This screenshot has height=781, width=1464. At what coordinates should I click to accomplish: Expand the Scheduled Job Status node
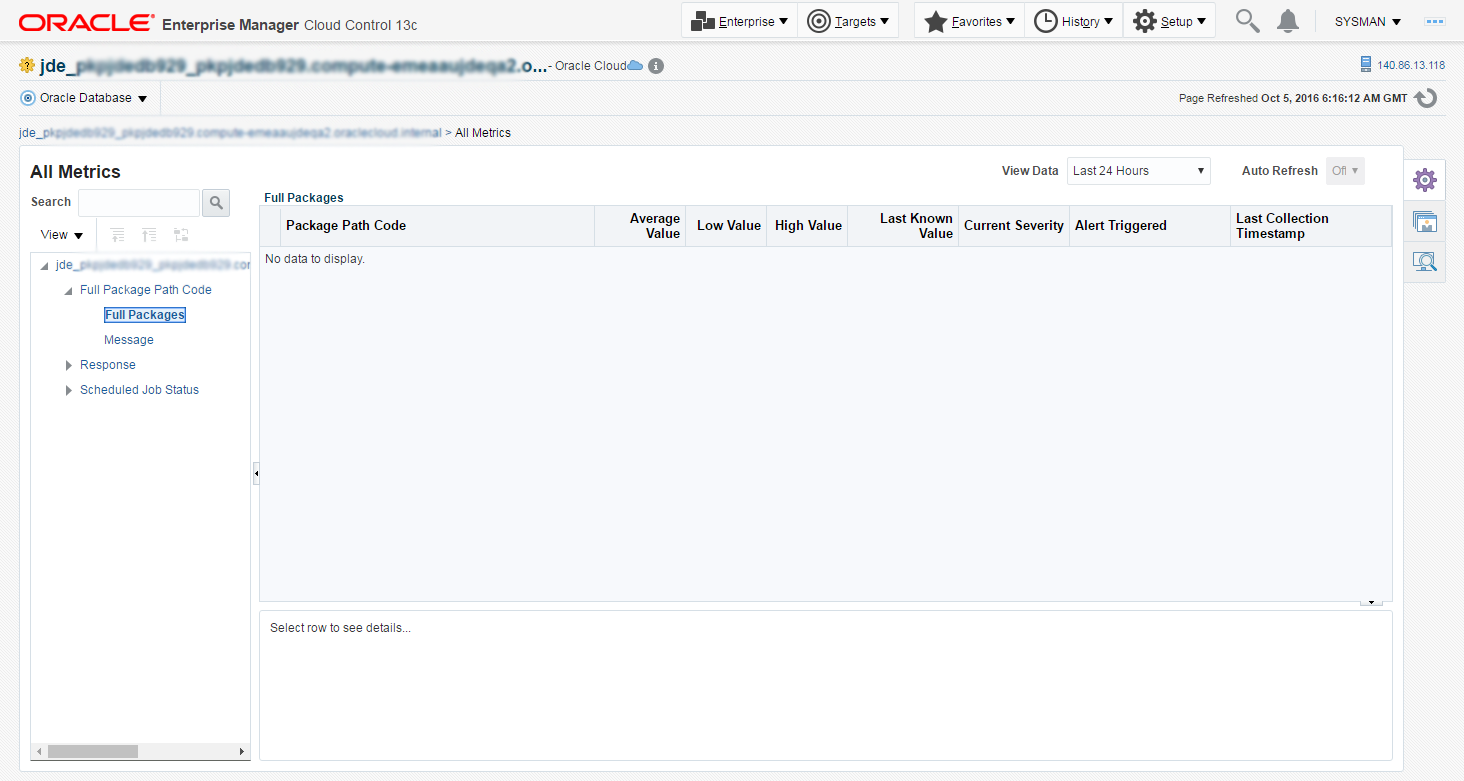point(69,390)
